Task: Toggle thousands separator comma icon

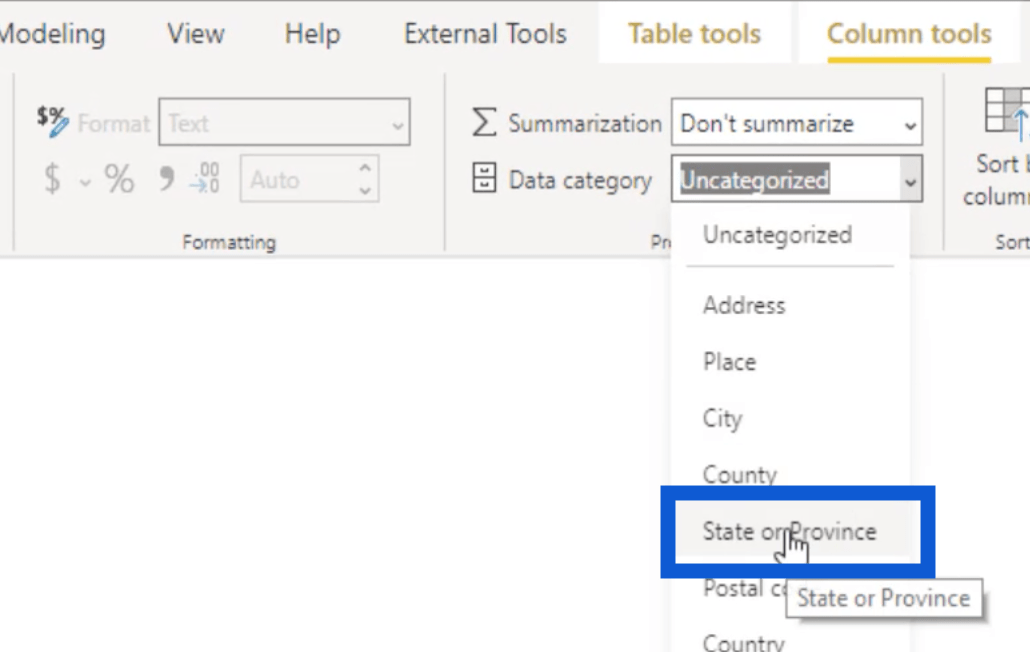Action: 167,178
